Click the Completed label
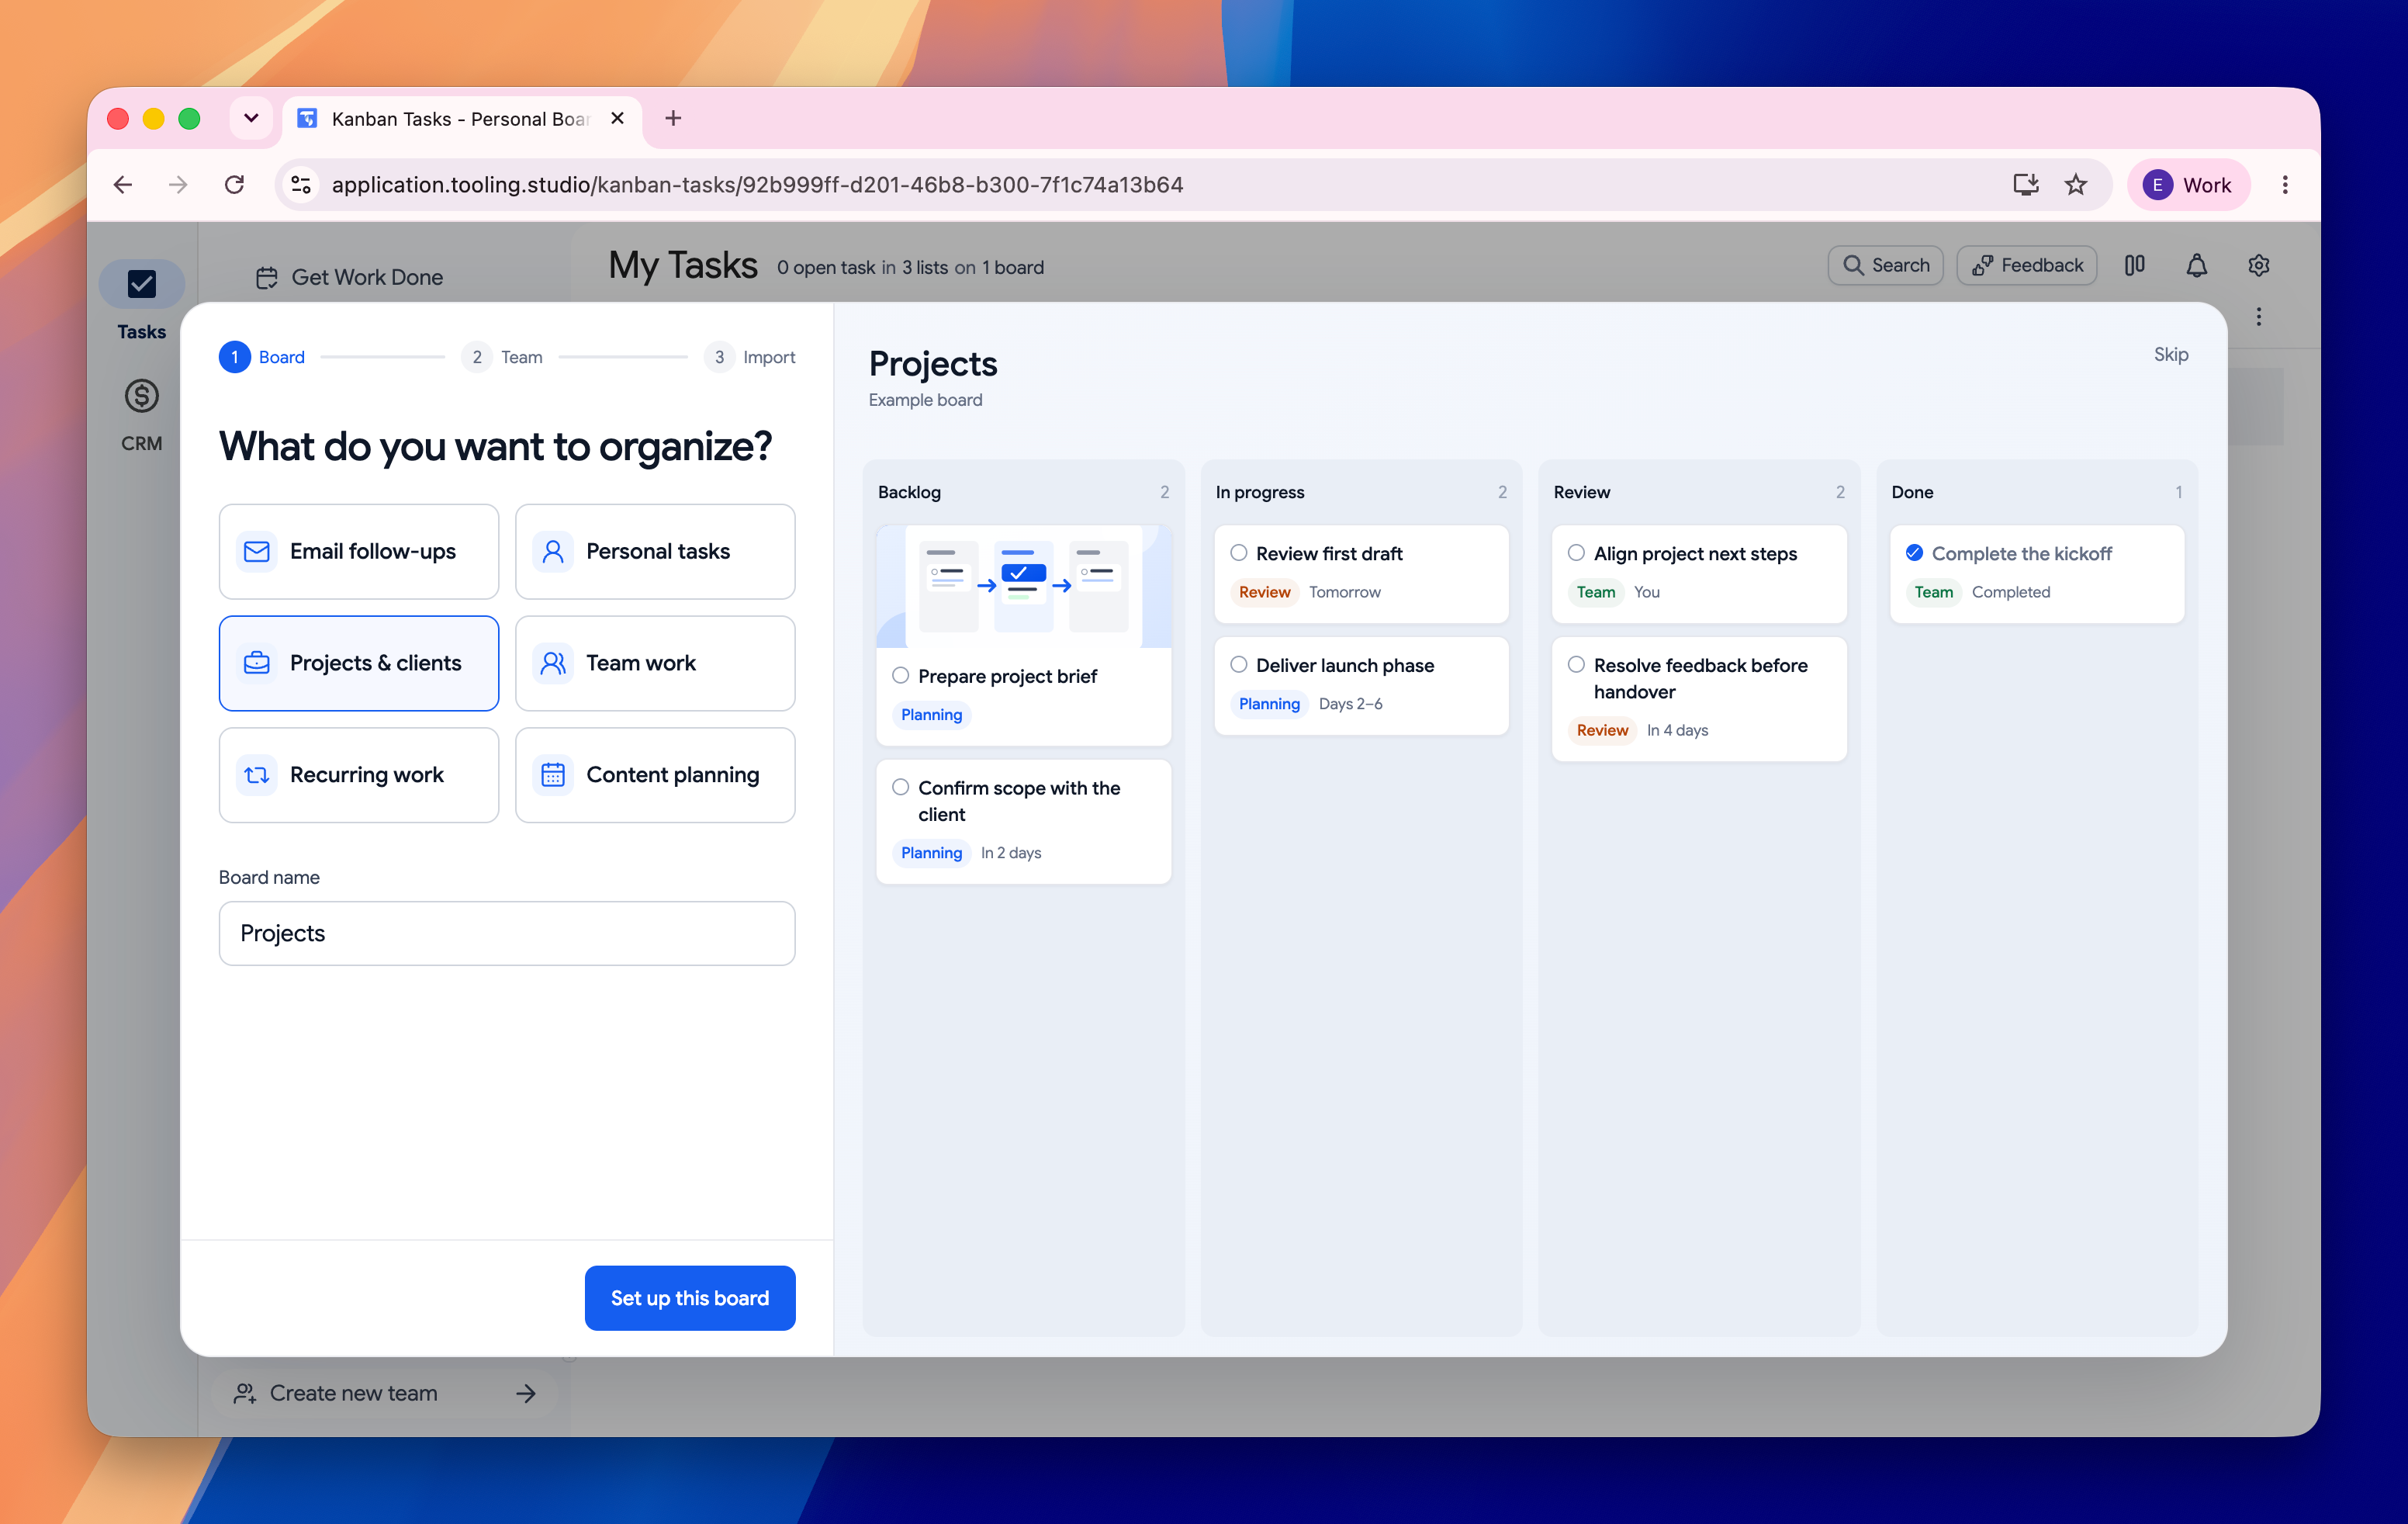This screenshot has height=1524, width=2408. [2010, 592]
